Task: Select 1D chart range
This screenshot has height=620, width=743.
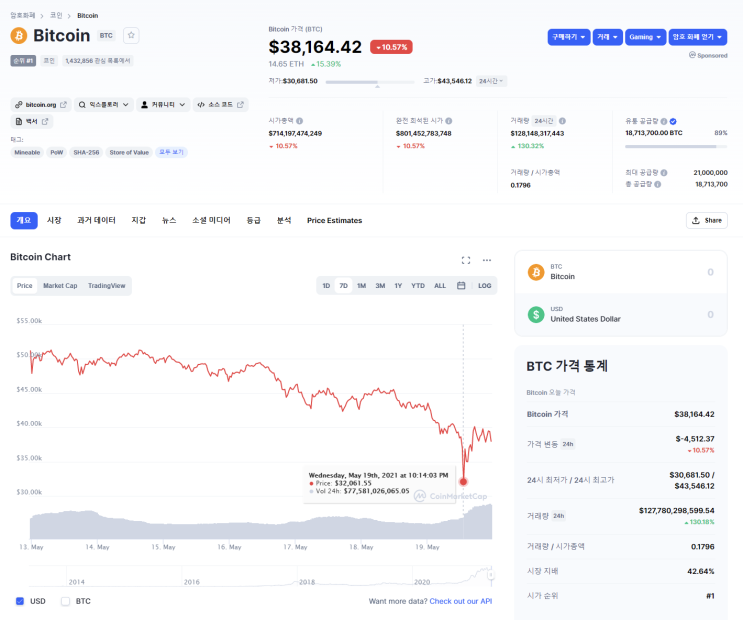Action: (326, 285)
